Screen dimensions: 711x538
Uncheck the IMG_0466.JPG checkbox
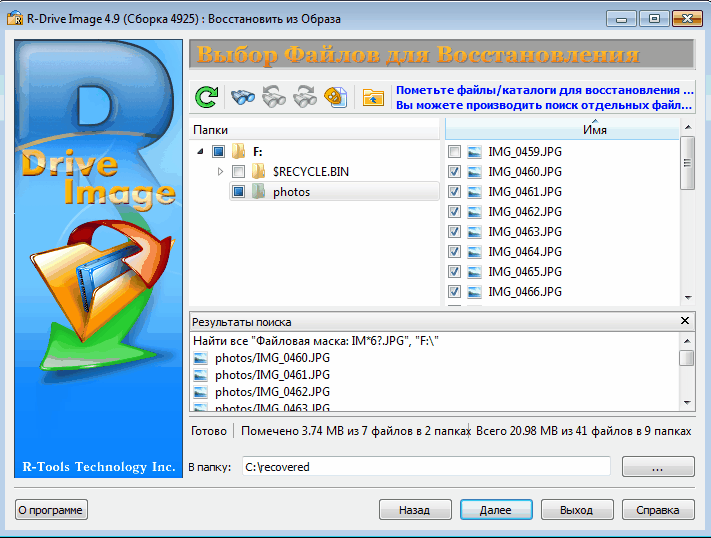click(454, 291)
